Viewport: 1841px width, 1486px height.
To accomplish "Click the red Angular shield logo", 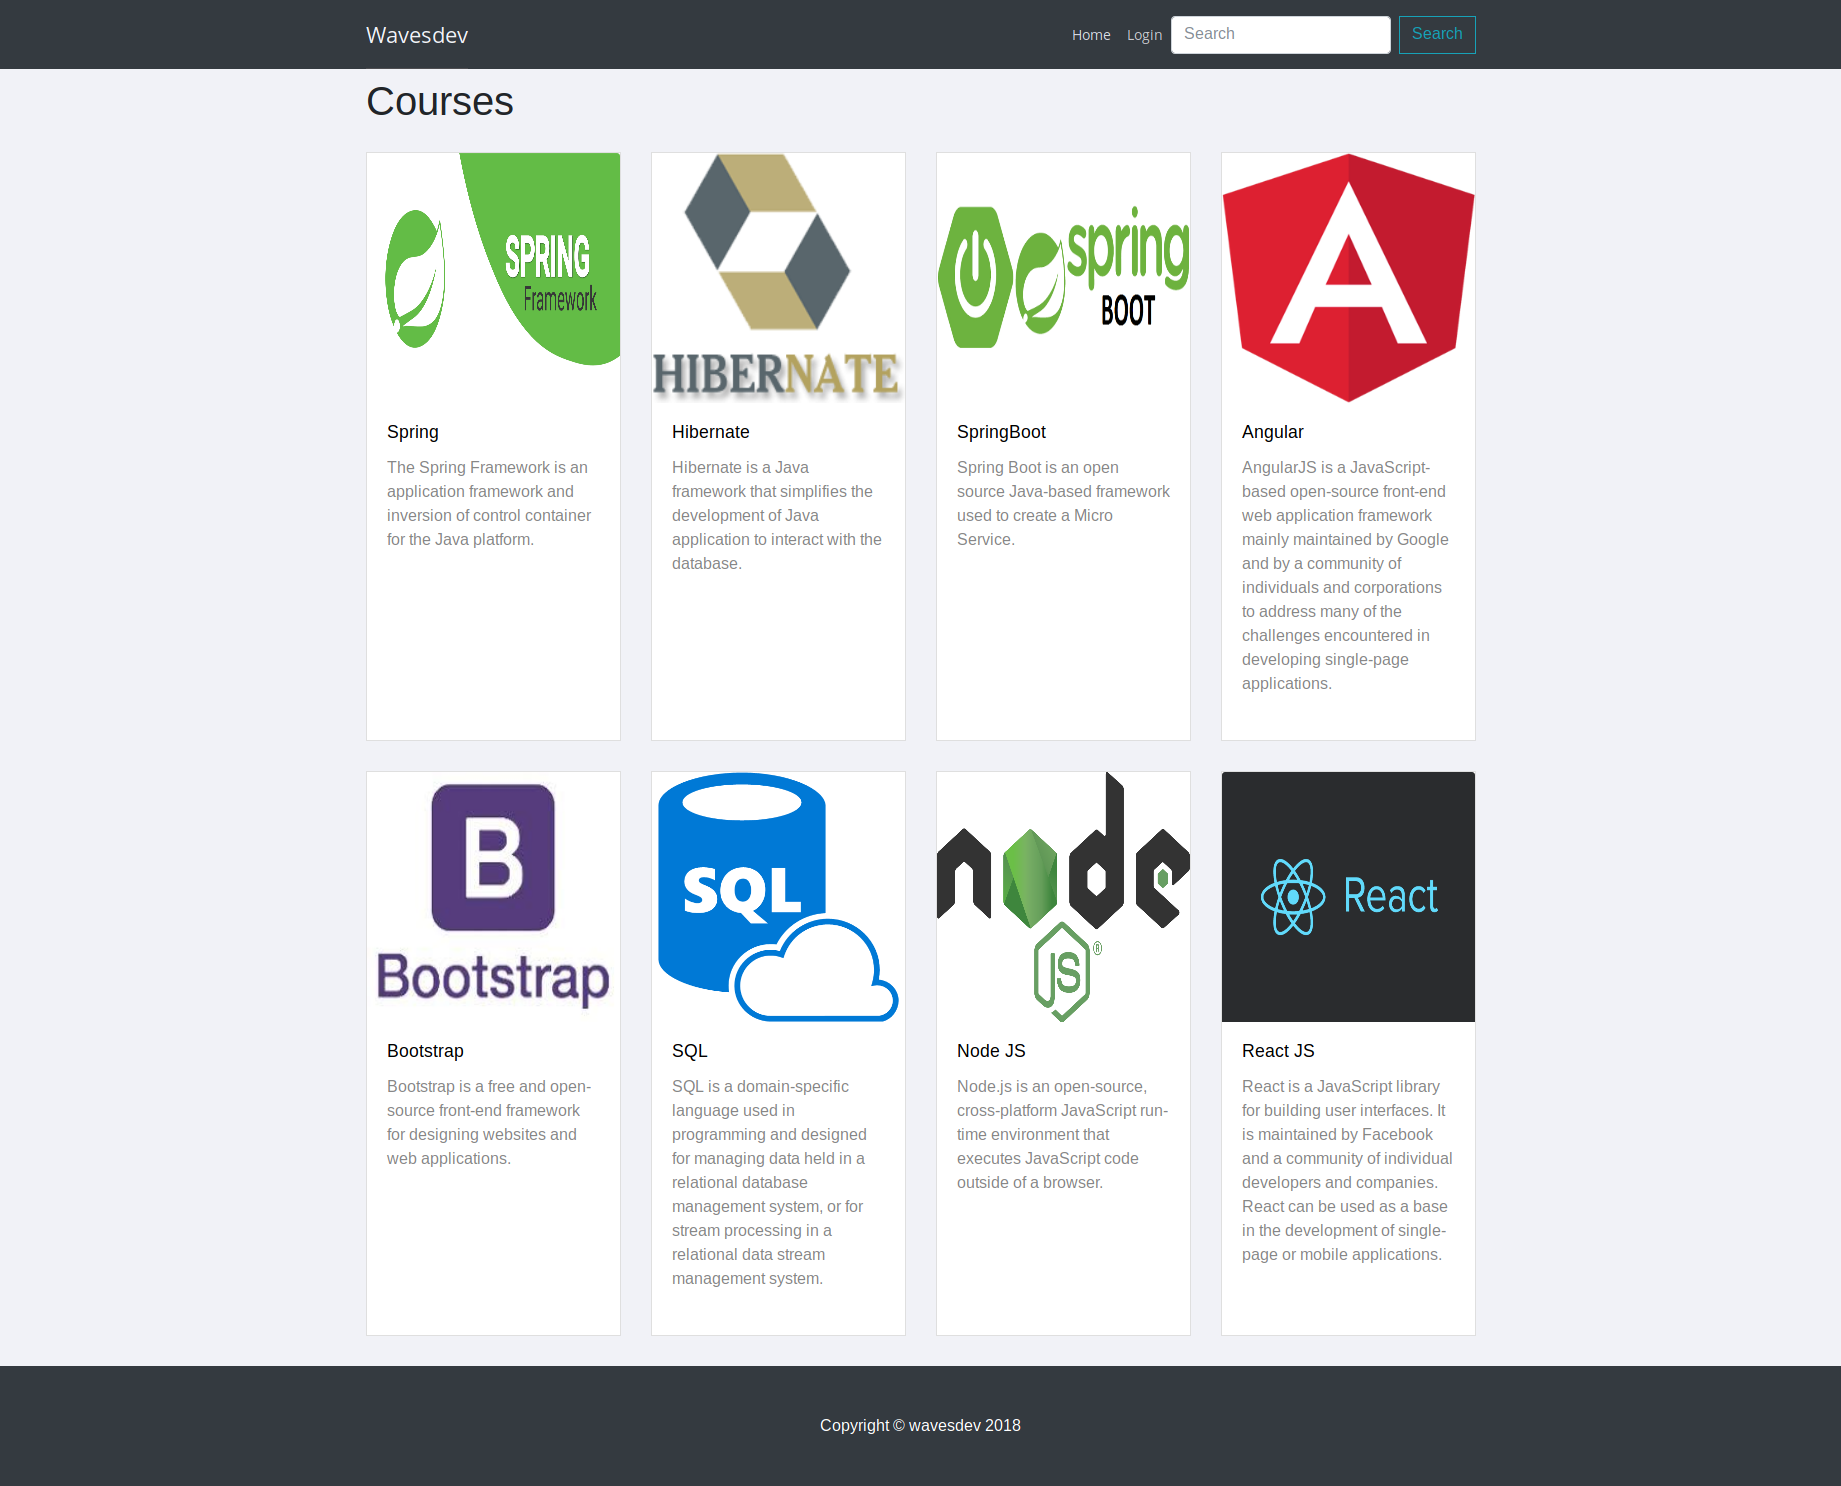I will click(x=1348, y=278).
